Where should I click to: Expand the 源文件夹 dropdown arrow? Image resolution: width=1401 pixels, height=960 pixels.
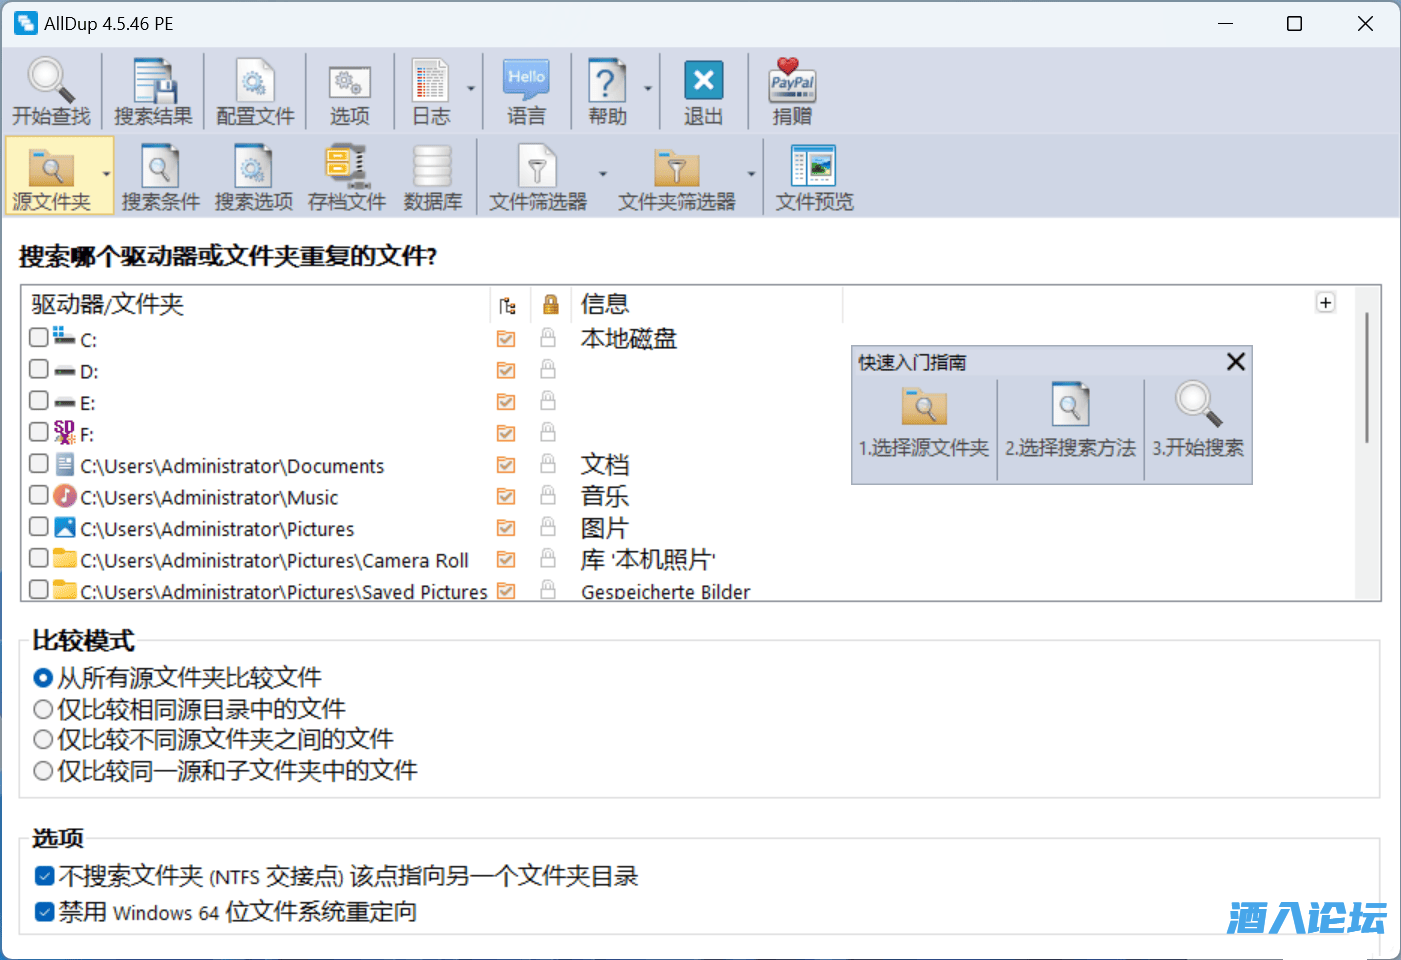tap(106, 175)
